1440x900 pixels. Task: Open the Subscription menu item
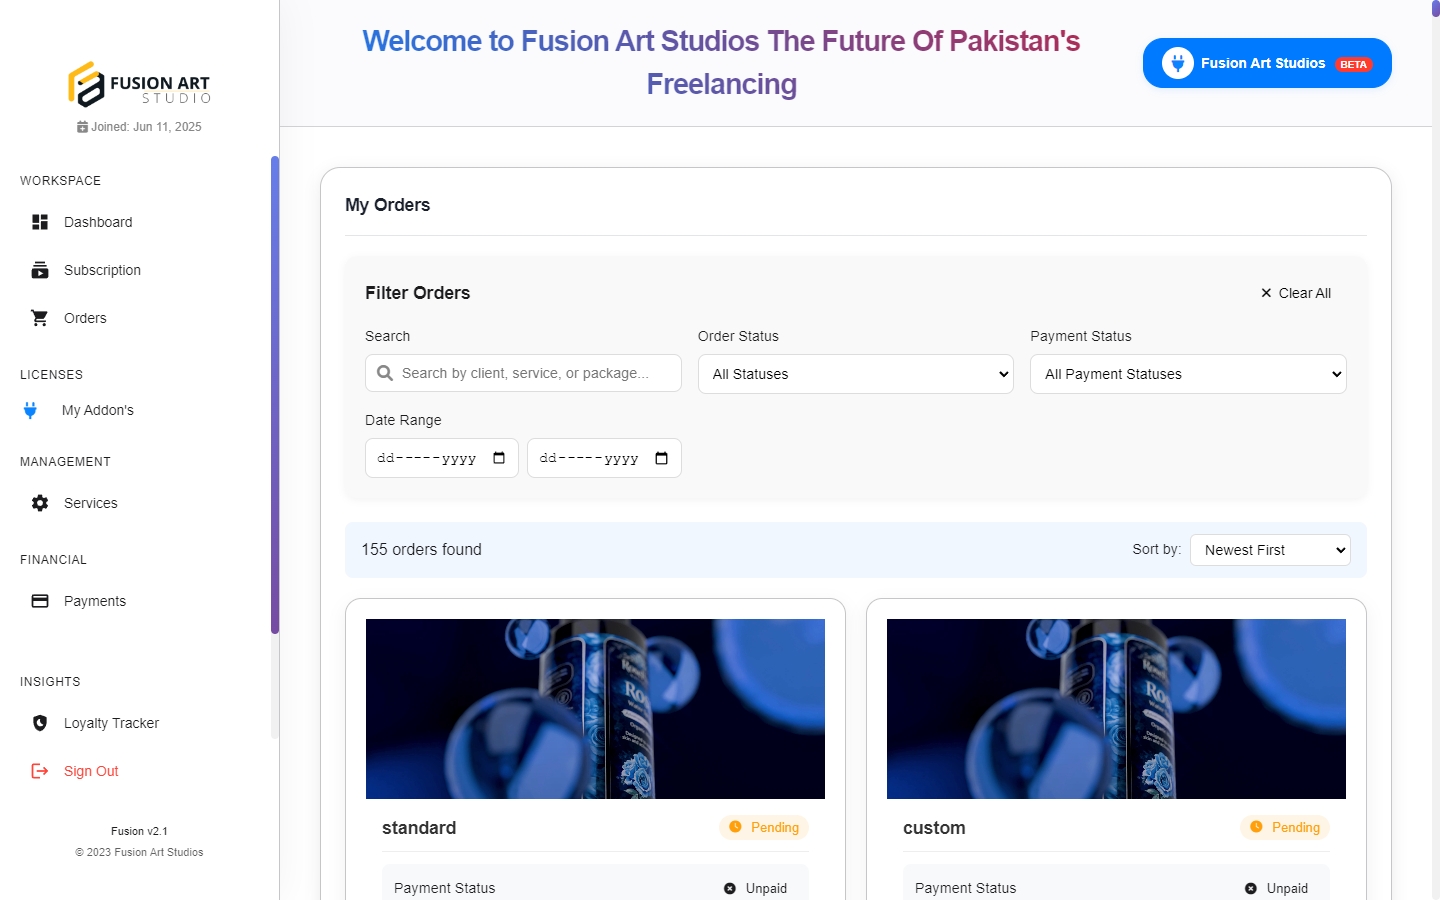102,270
